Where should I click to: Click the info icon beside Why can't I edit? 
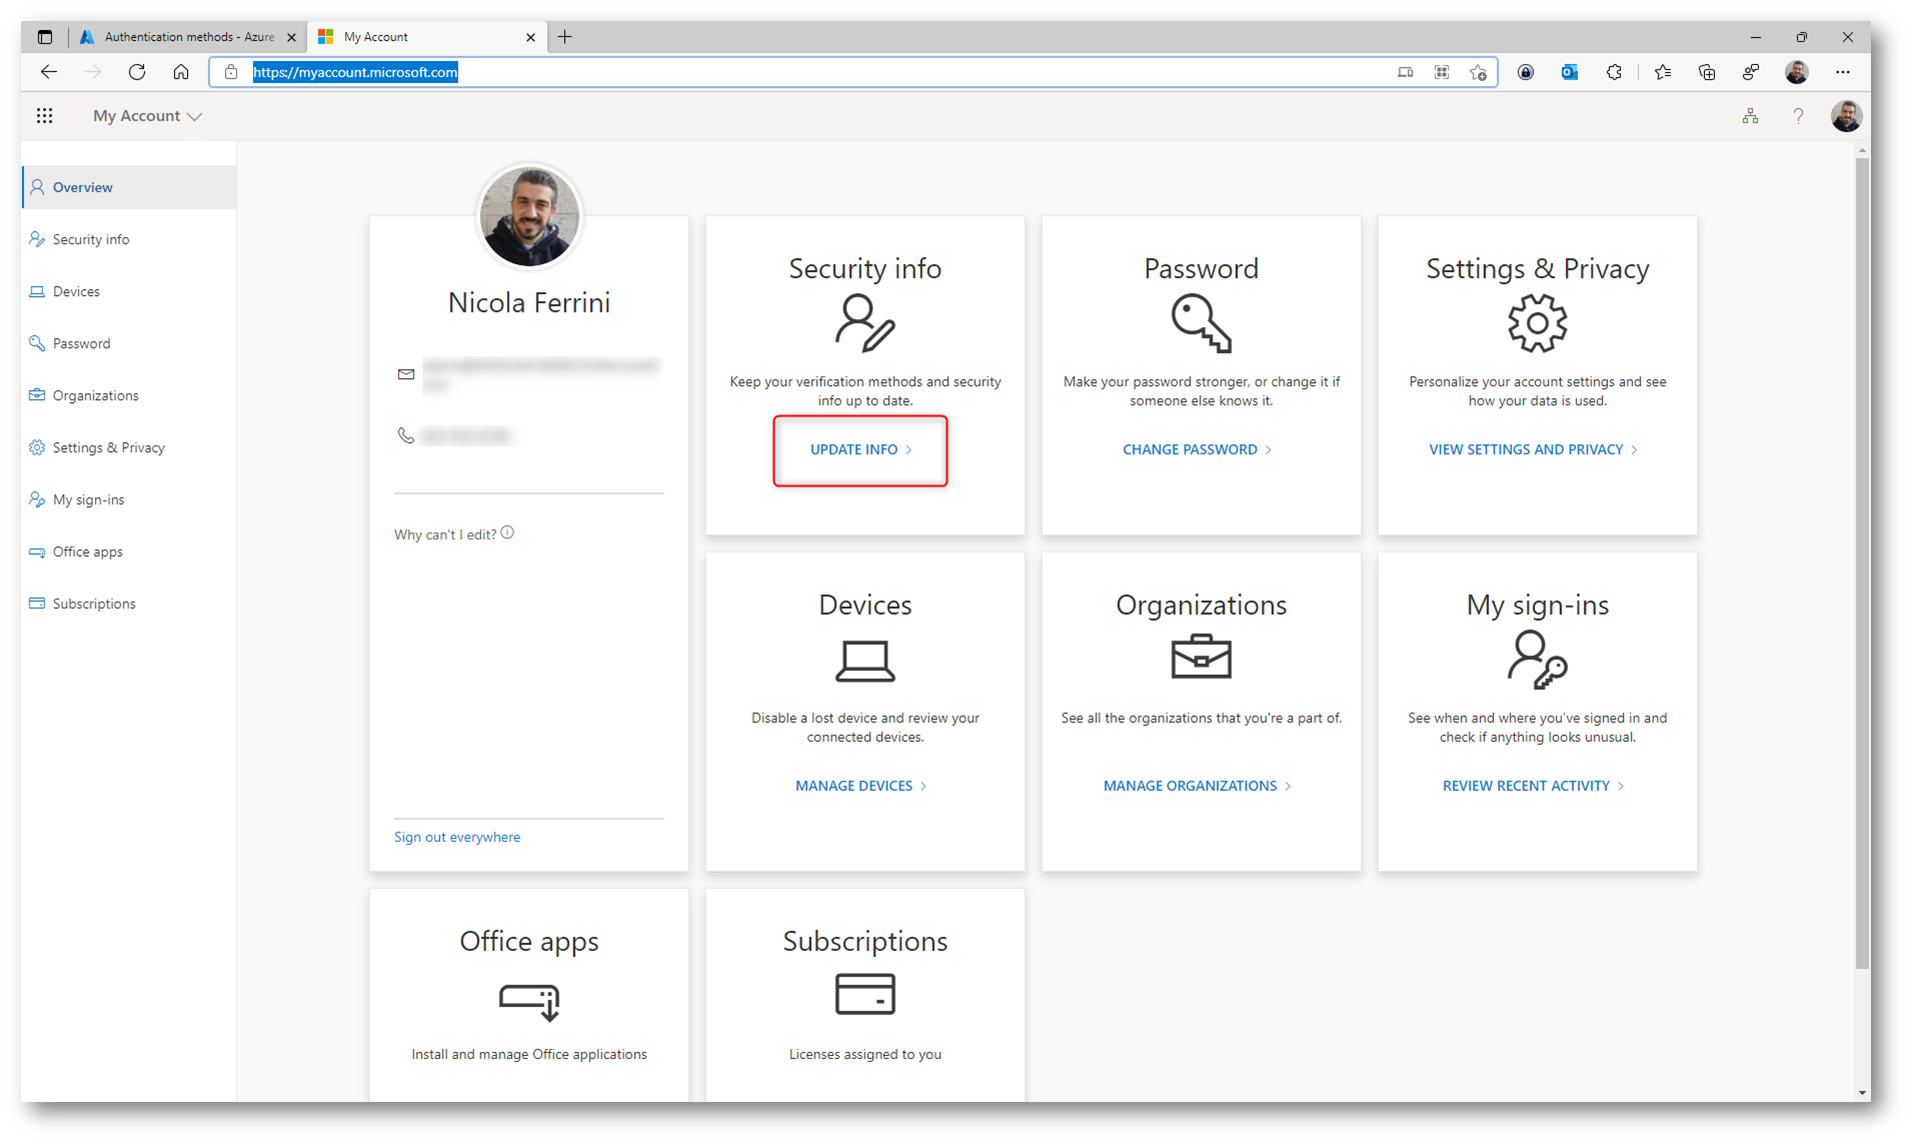[x=508, y=533]
